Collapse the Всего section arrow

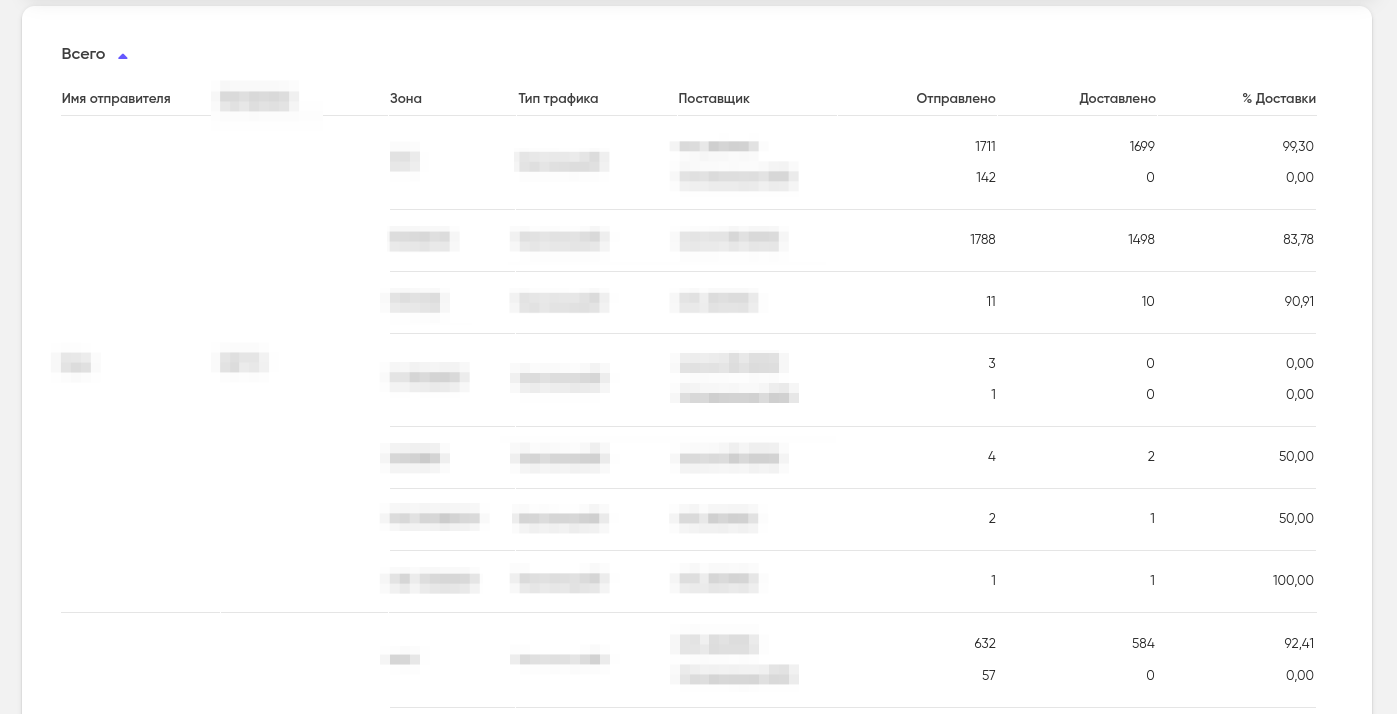123,56
